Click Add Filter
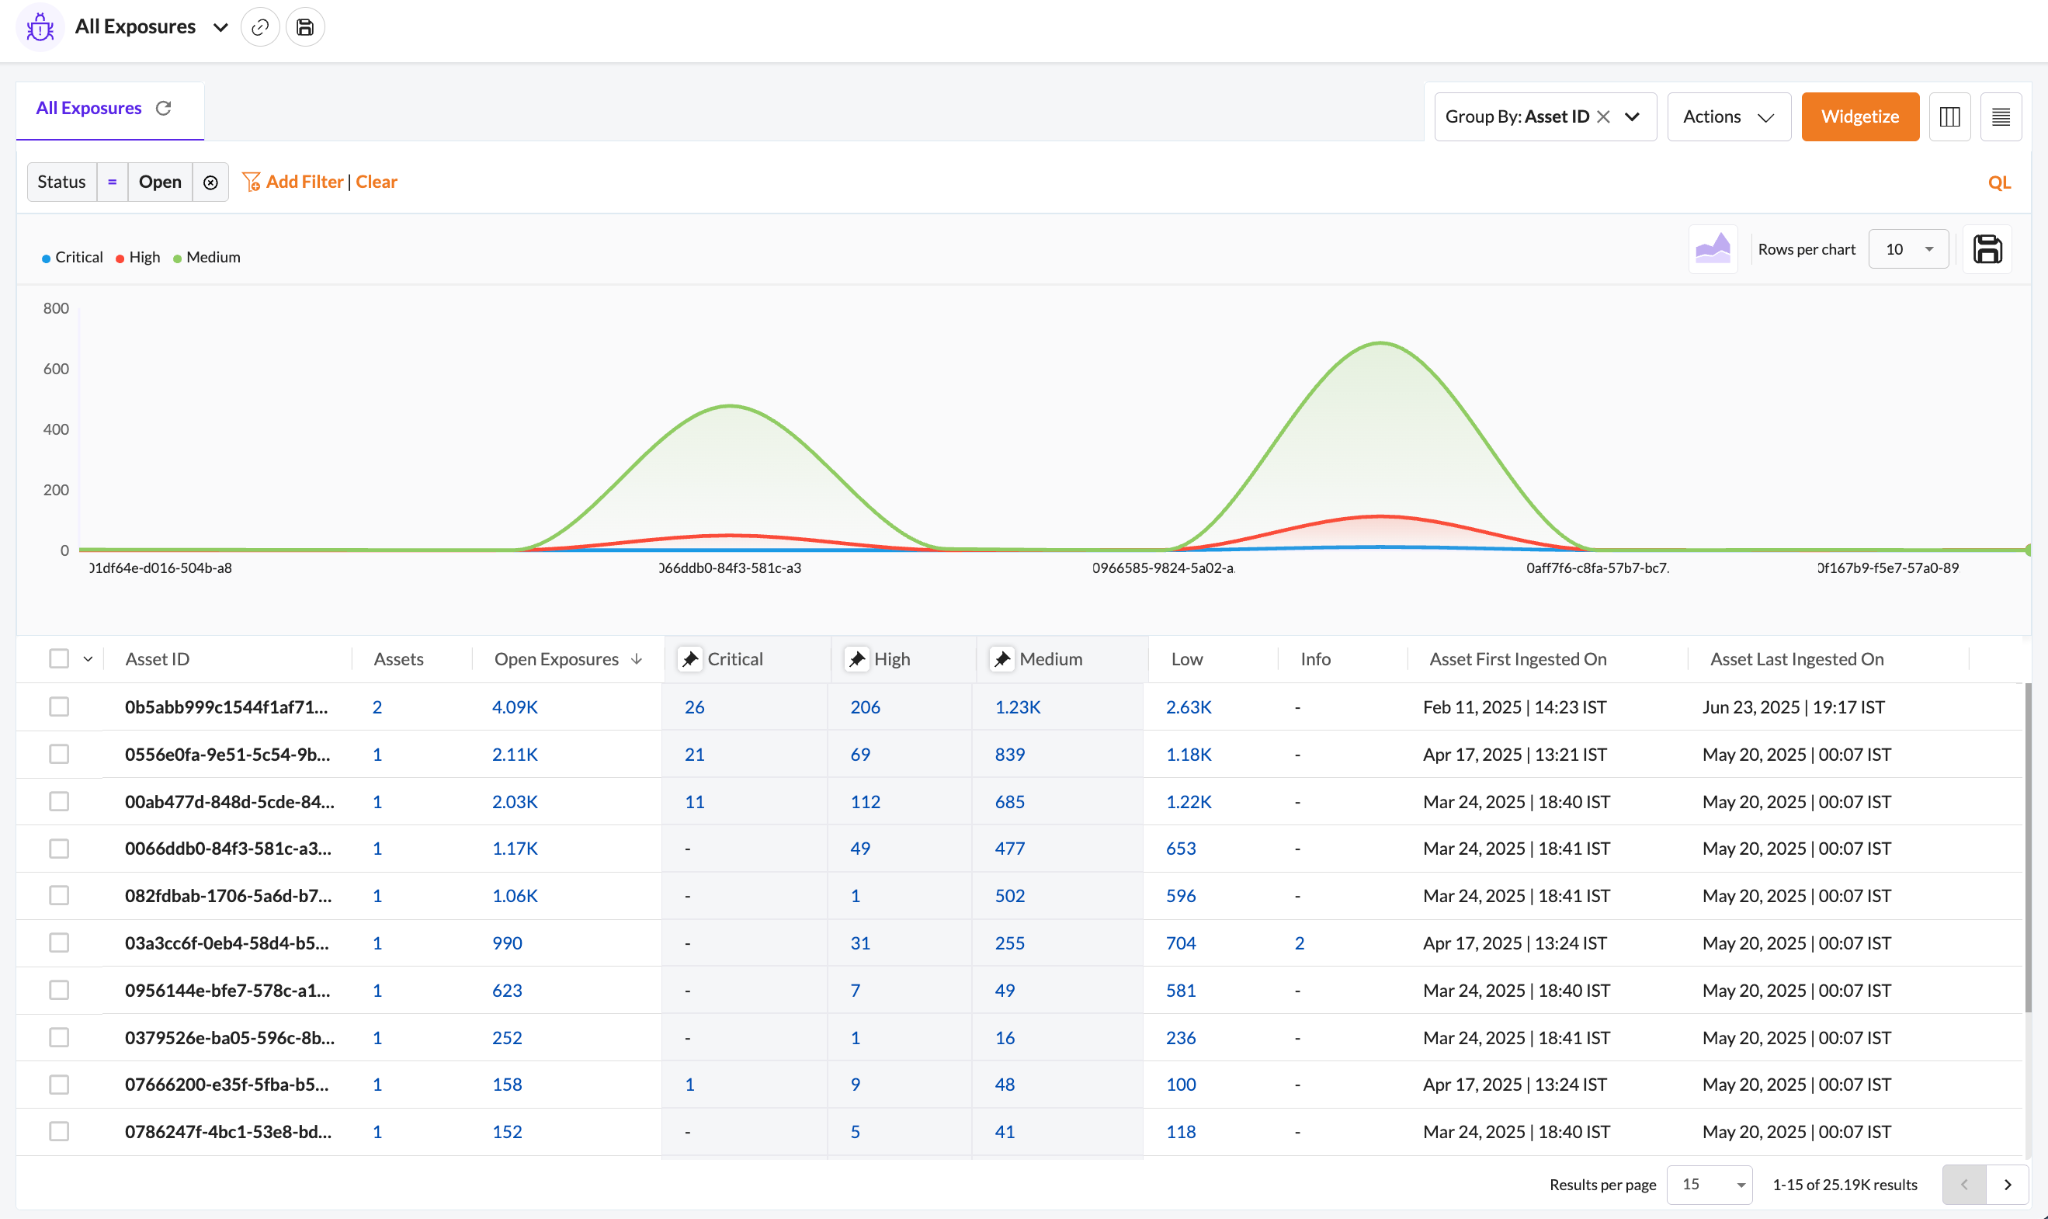 (294, 182)
